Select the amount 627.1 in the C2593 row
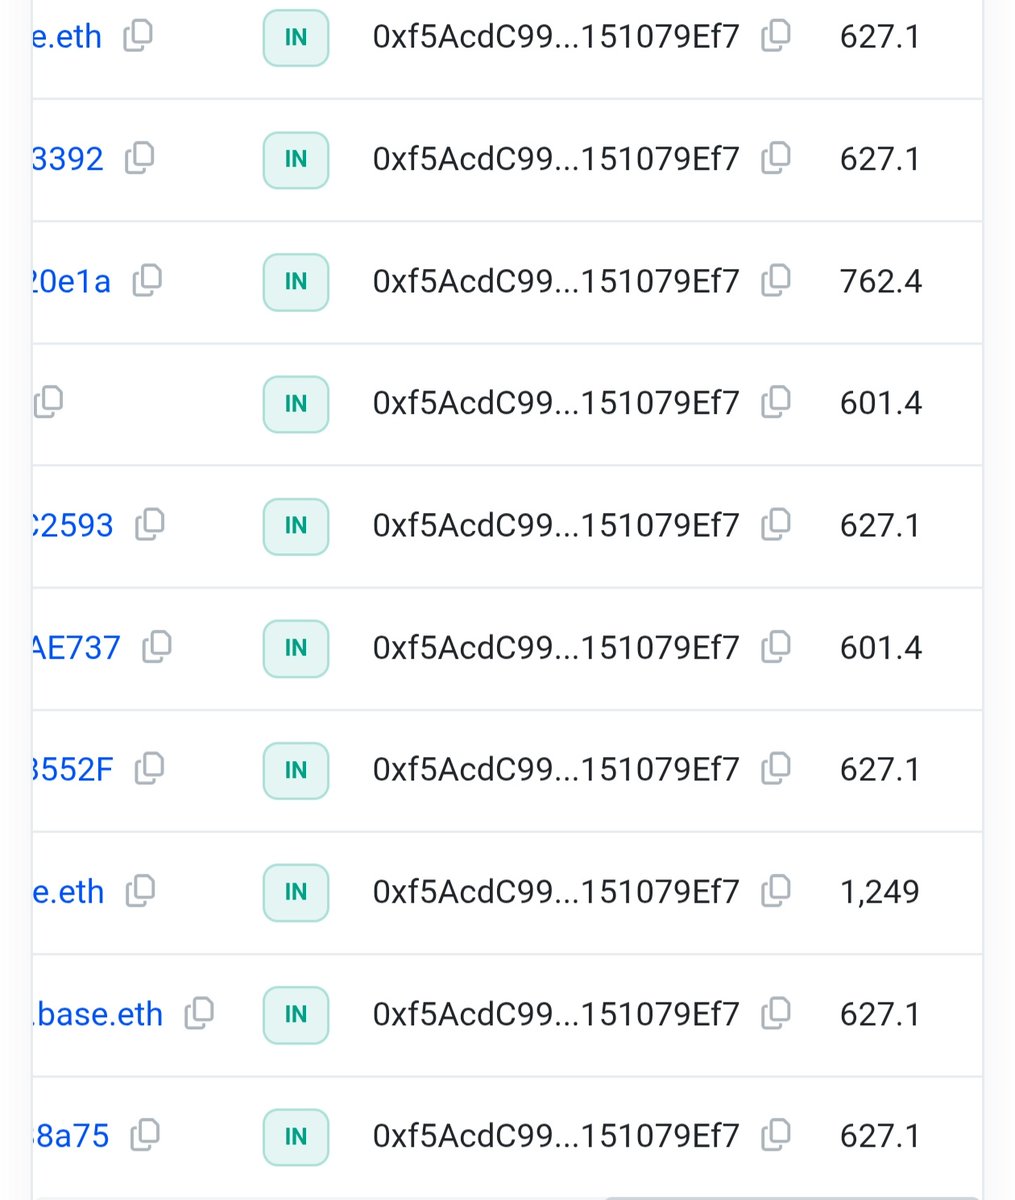Screen dimensions: 1015x1200 pos(880,525)
